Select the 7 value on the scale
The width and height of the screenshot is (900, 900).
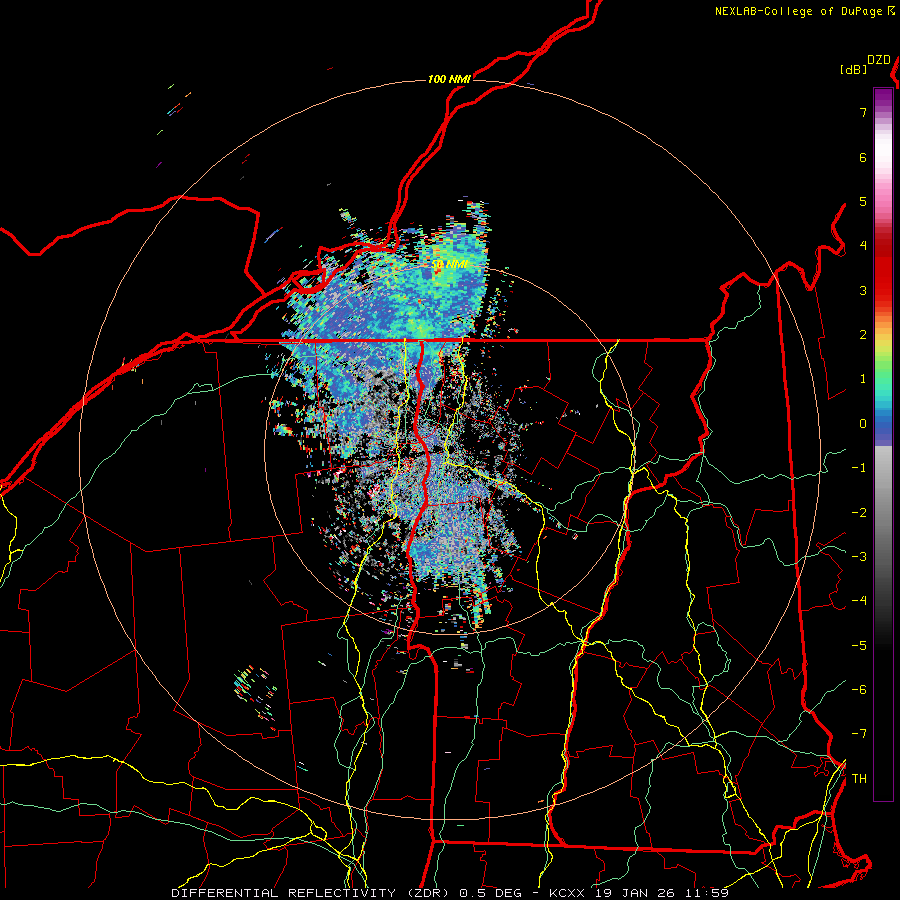pyautogui.click(x=863, y=112)
